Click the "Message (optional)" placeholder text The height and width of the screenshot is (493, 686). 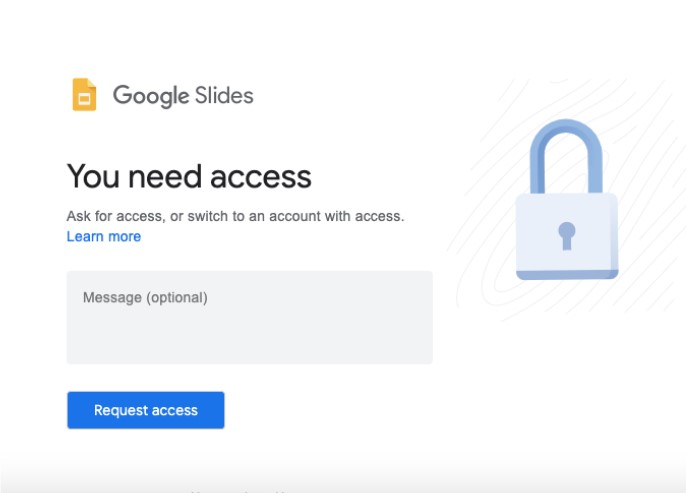tap(145, 298)
